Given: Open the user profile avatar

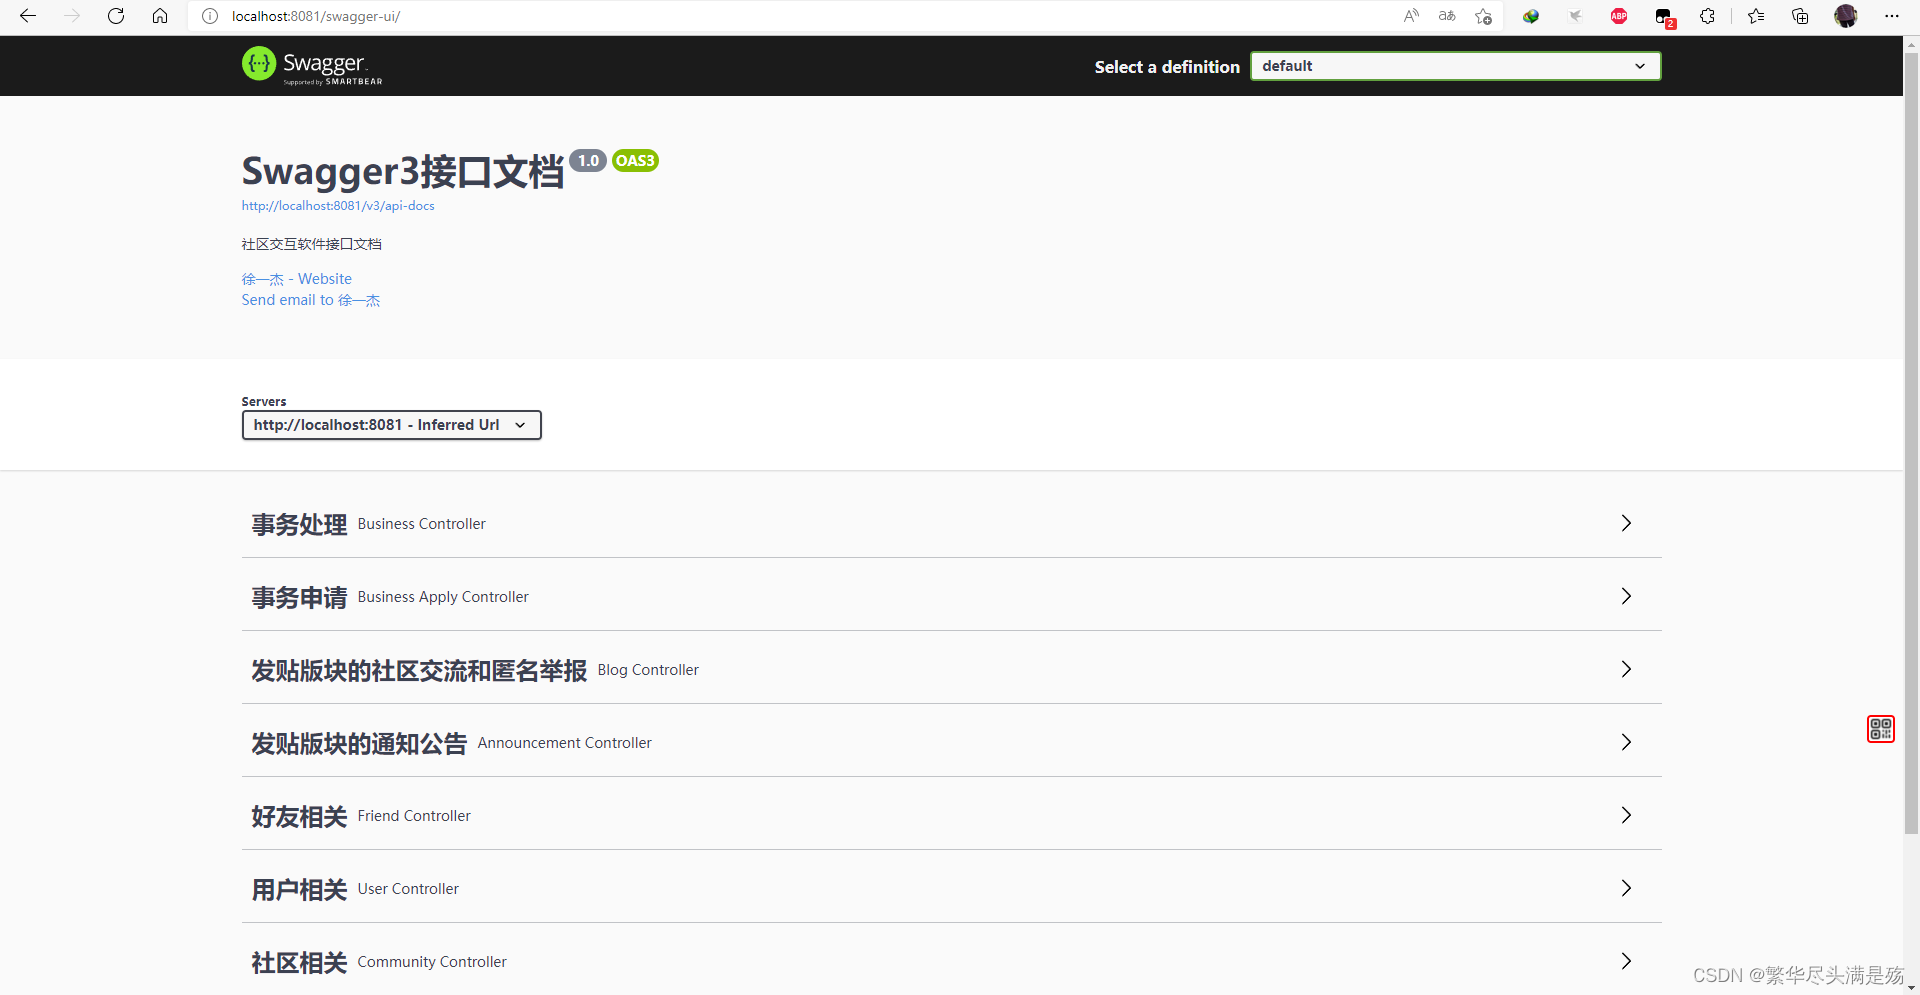Looking at the screenshot, I should [1846, 16].
